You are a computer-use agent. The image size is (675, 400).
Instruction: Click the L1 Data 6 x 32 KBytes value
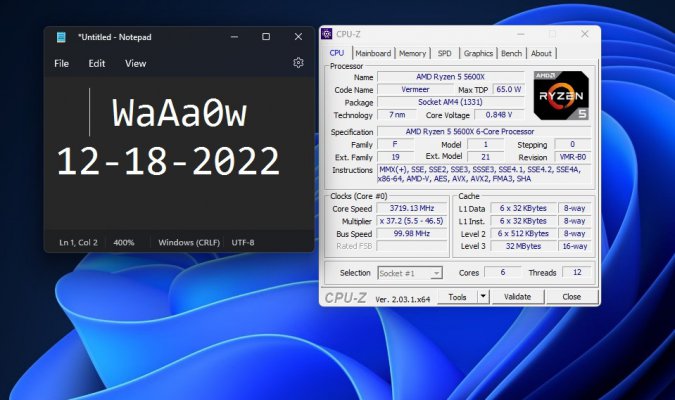(x=523, y=208)
